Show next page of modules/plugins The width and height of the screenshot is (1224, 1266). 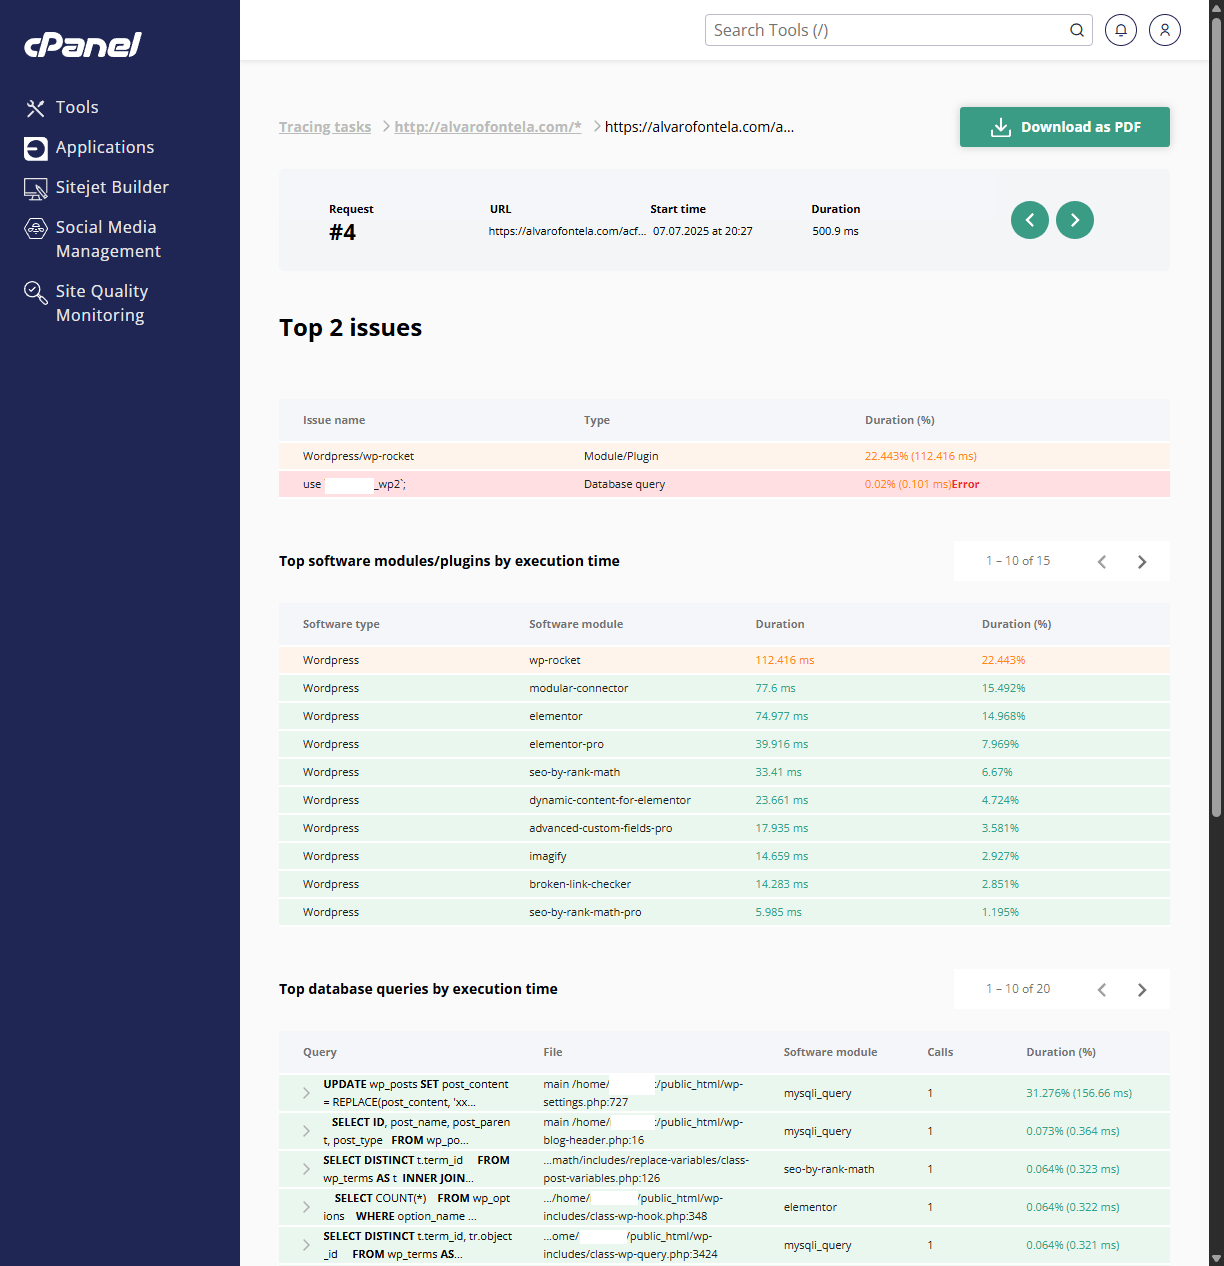pyautogui.click(x=1142, y=562)
